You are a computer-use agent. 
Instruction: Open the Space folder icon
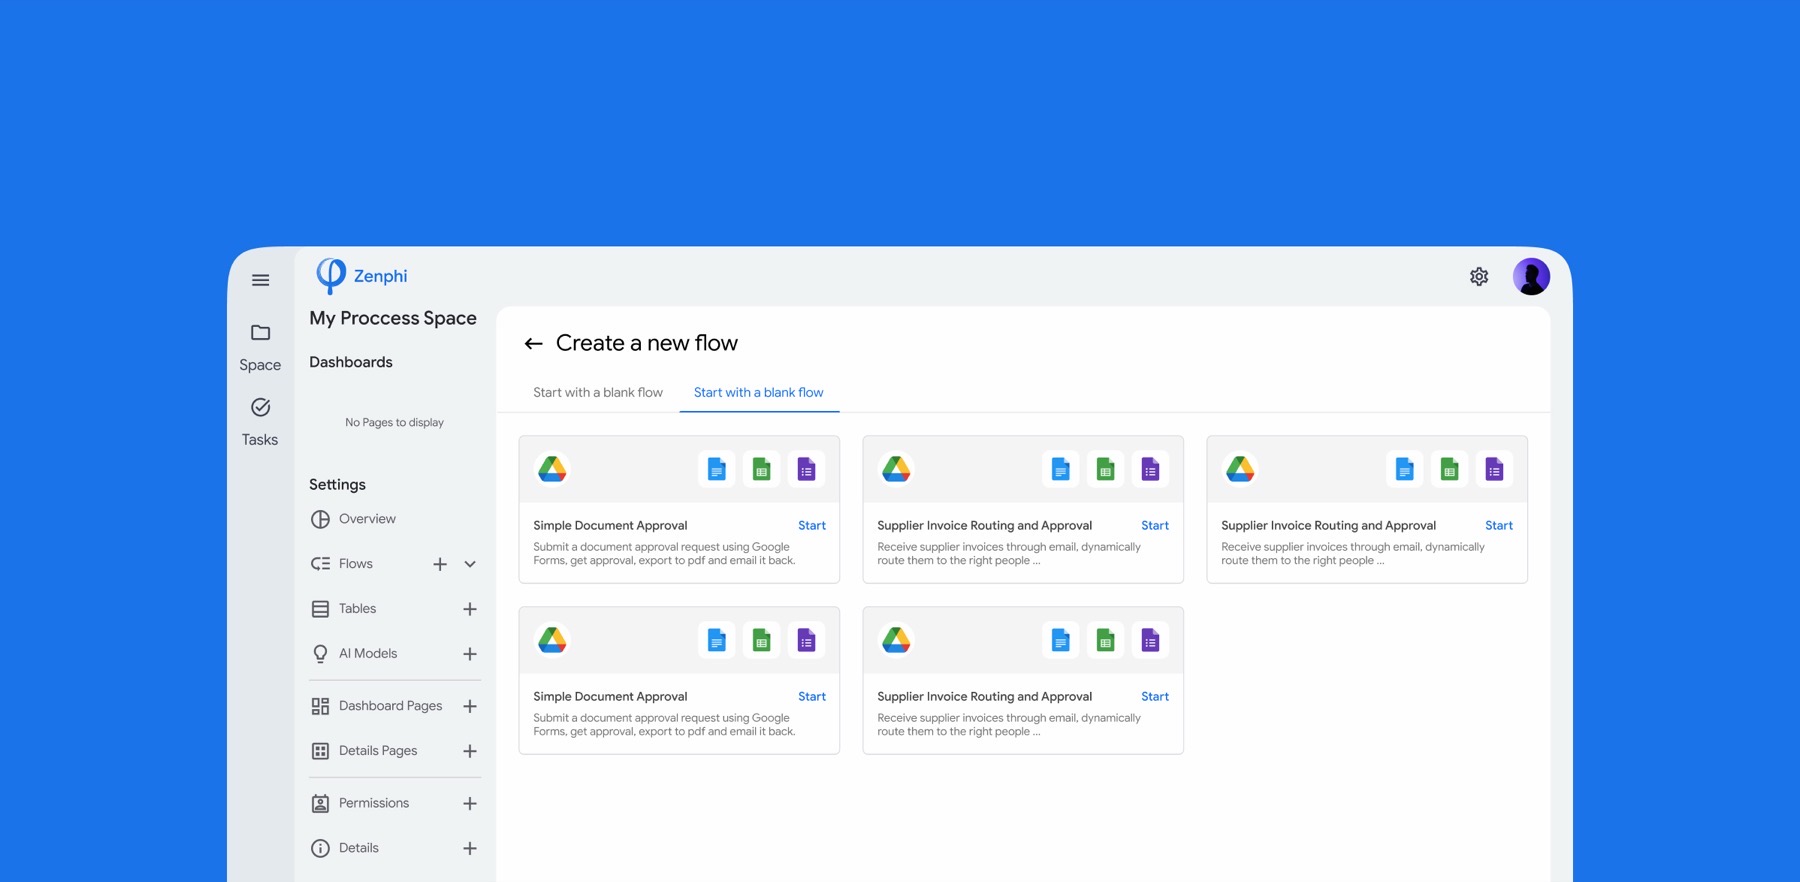click(x=260, y=333)
